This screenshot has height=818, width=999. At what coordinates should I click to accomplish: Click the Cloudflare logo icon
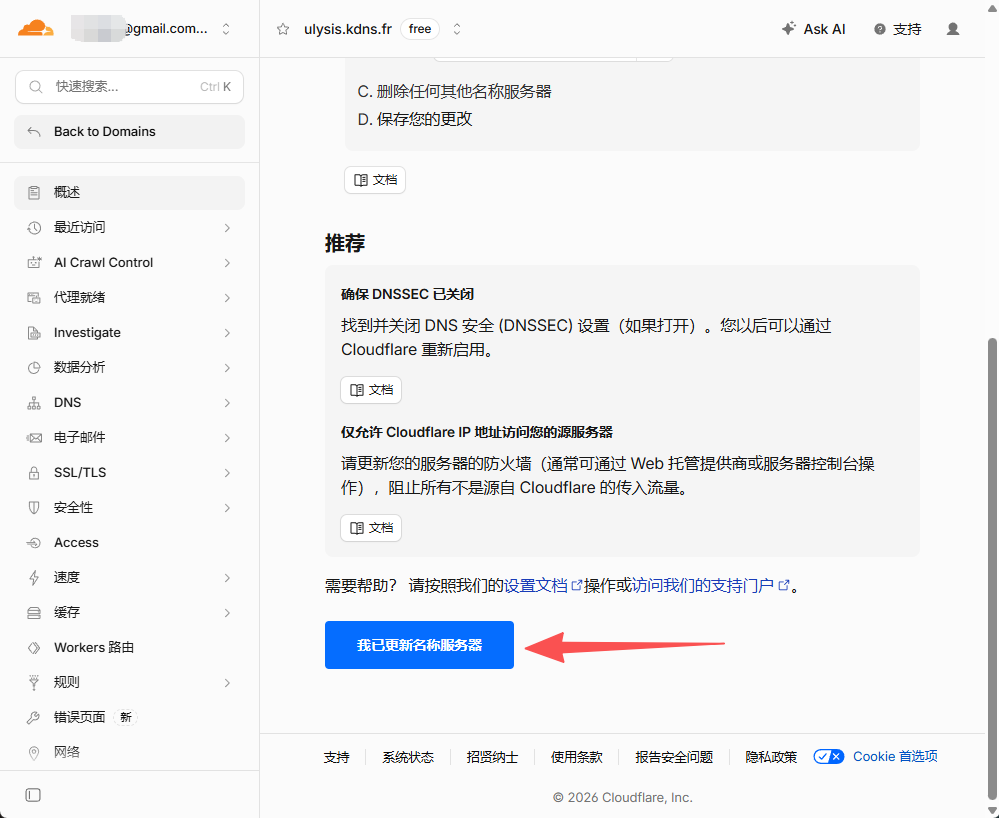click(x=36, y=29)
